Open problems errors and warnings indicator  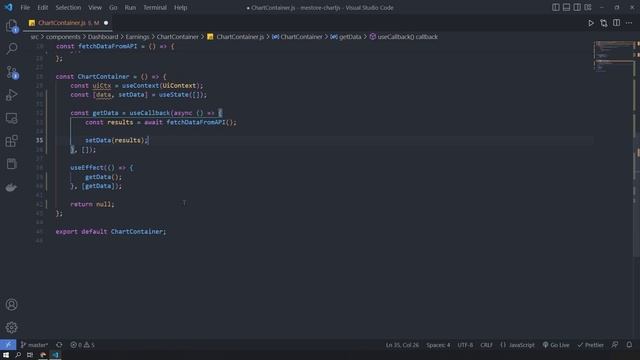pos(82,345)
